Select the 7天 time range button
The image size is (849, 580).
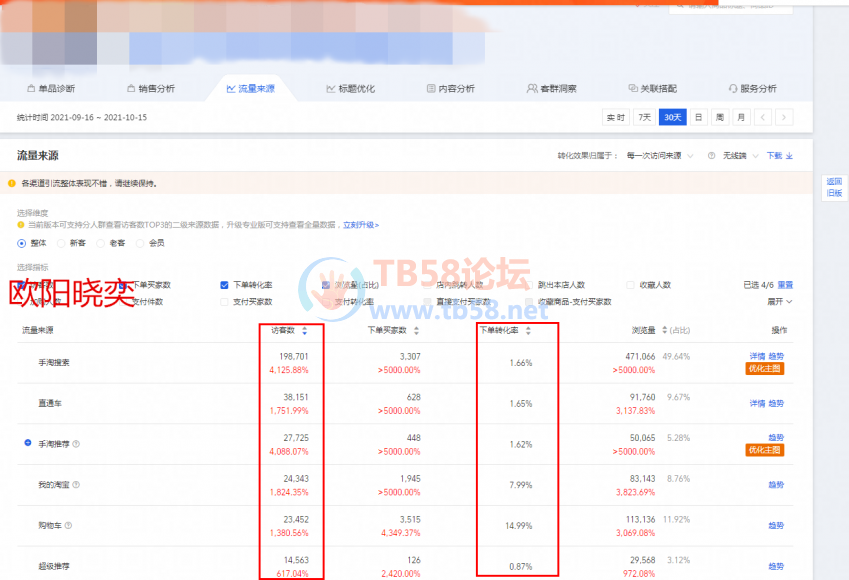[x=645, y=118]
